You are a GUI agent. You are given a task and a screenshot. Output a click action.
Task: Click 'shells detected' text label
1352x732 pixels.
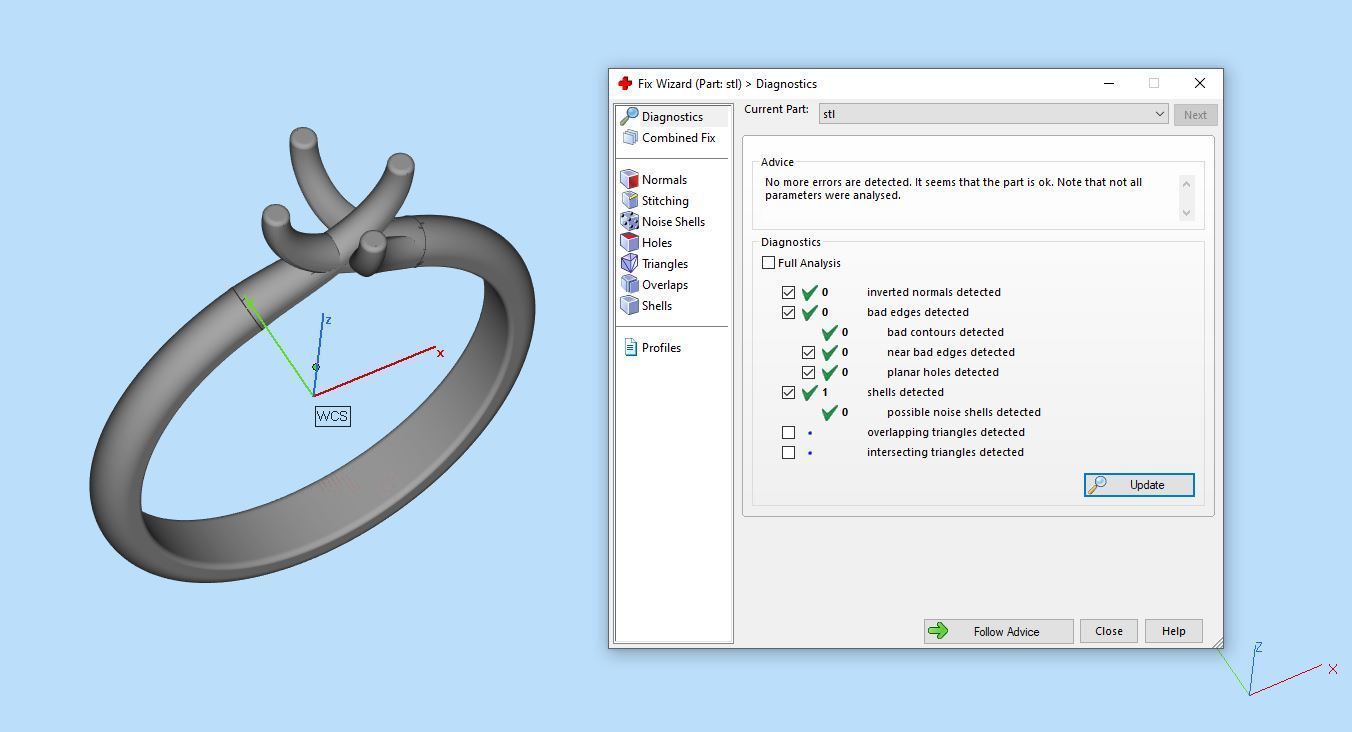[x=905, y=392]
